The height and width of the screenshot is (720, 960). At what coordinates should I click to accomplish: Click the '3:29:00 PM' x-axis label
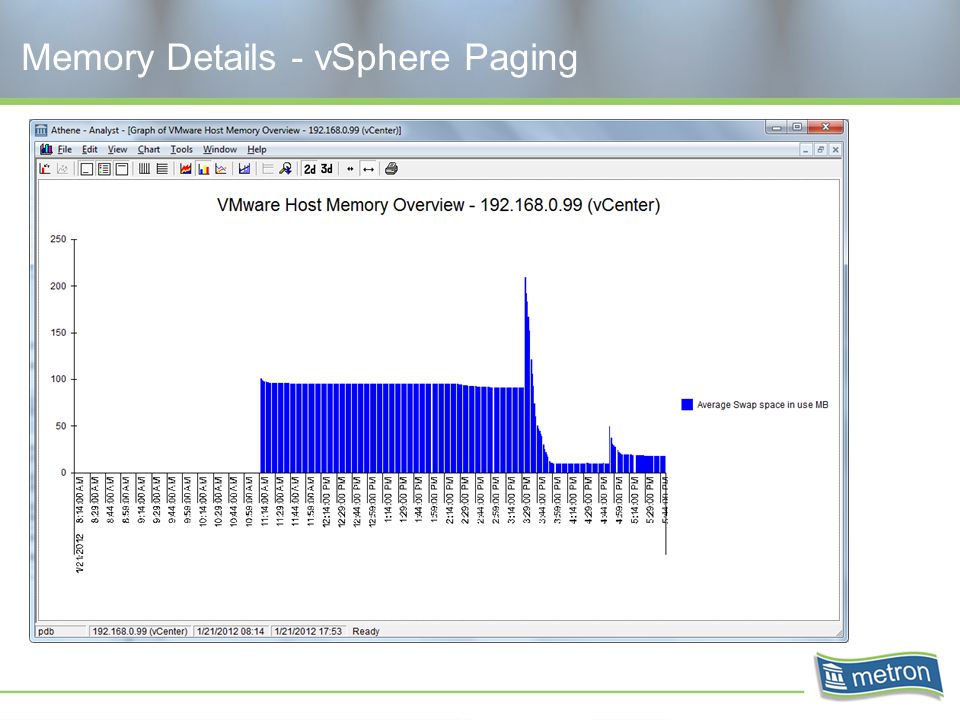(527, 500)
